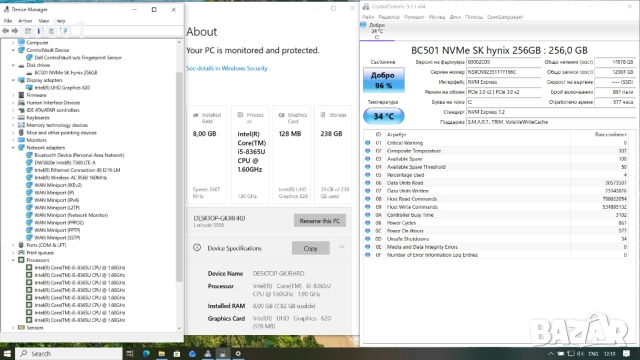Click the blue Help icon in Device Manager toolbar
Image resolution: width=640 pixels, height=360 pixels.
(x=40, y=31)
